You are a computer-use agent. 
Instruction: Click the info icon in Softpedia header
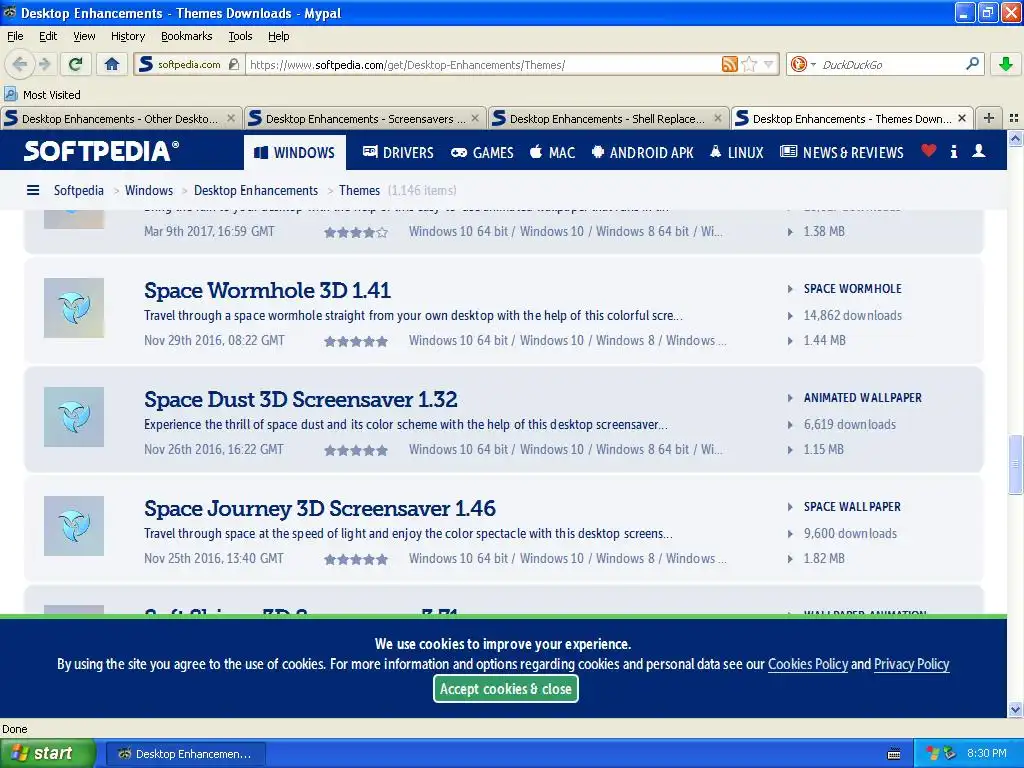(x=954, y=152)
